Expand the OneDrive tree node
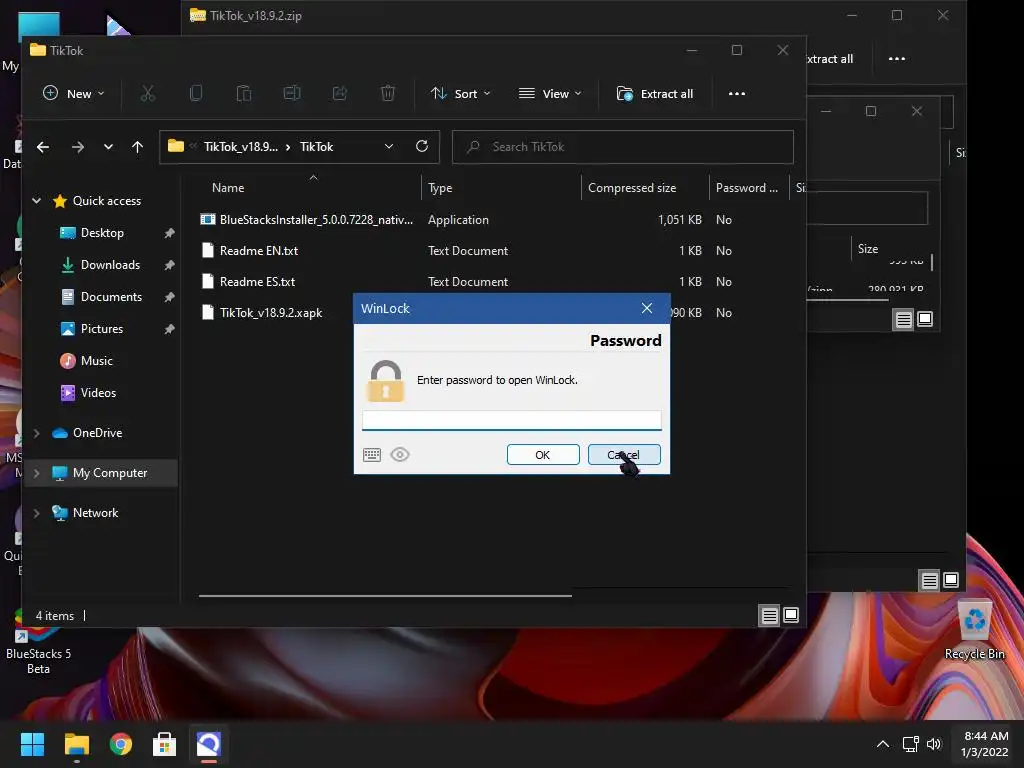Screen dimensions: 1024x768 click(37, 433)
